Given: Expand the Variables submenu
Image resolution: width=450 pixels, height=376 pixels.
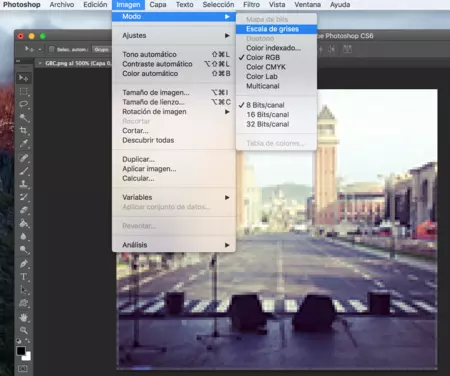Looking at the screenshot, I should 174,197.
